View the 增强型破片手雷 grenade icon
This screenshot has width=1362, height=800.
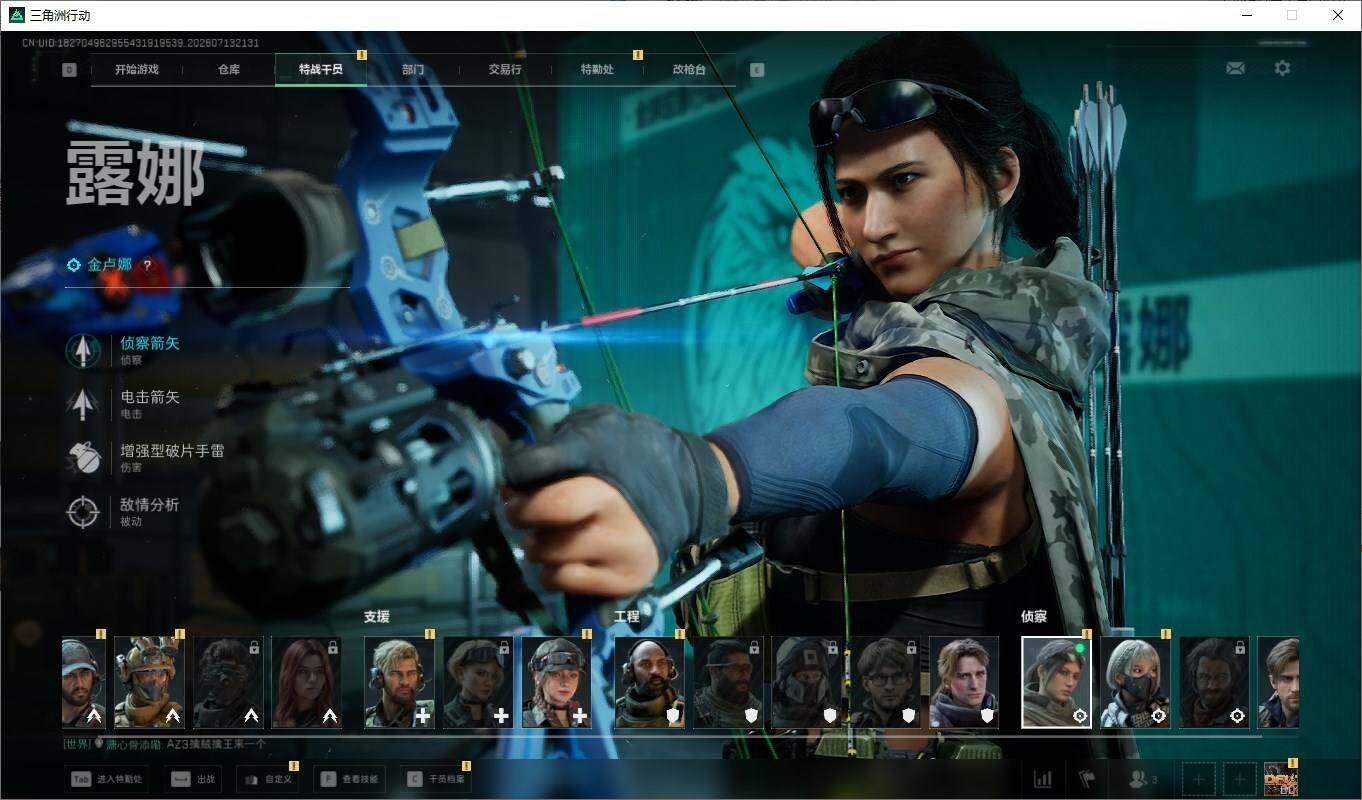83,458
